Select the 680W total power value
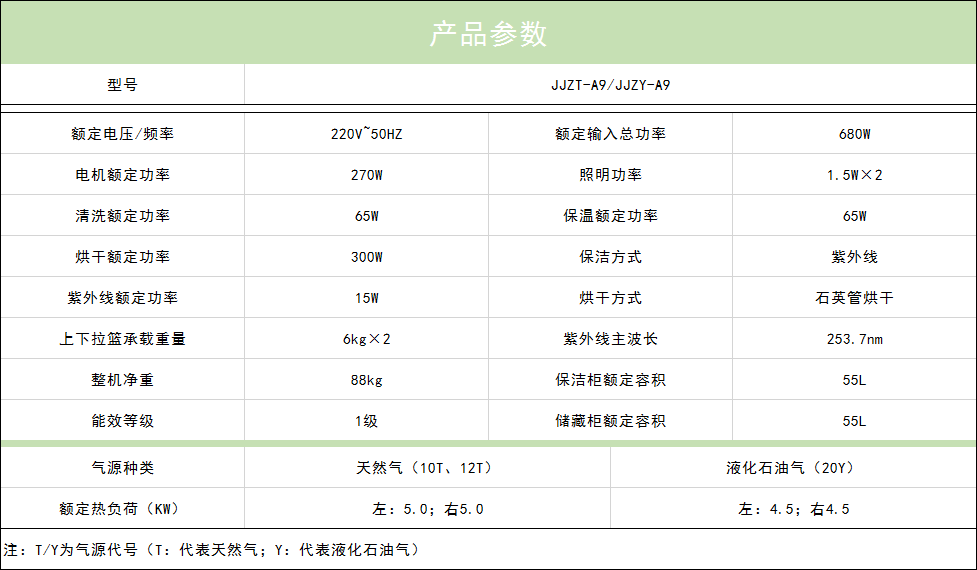977x570 pixels. [x=854, y=134]
